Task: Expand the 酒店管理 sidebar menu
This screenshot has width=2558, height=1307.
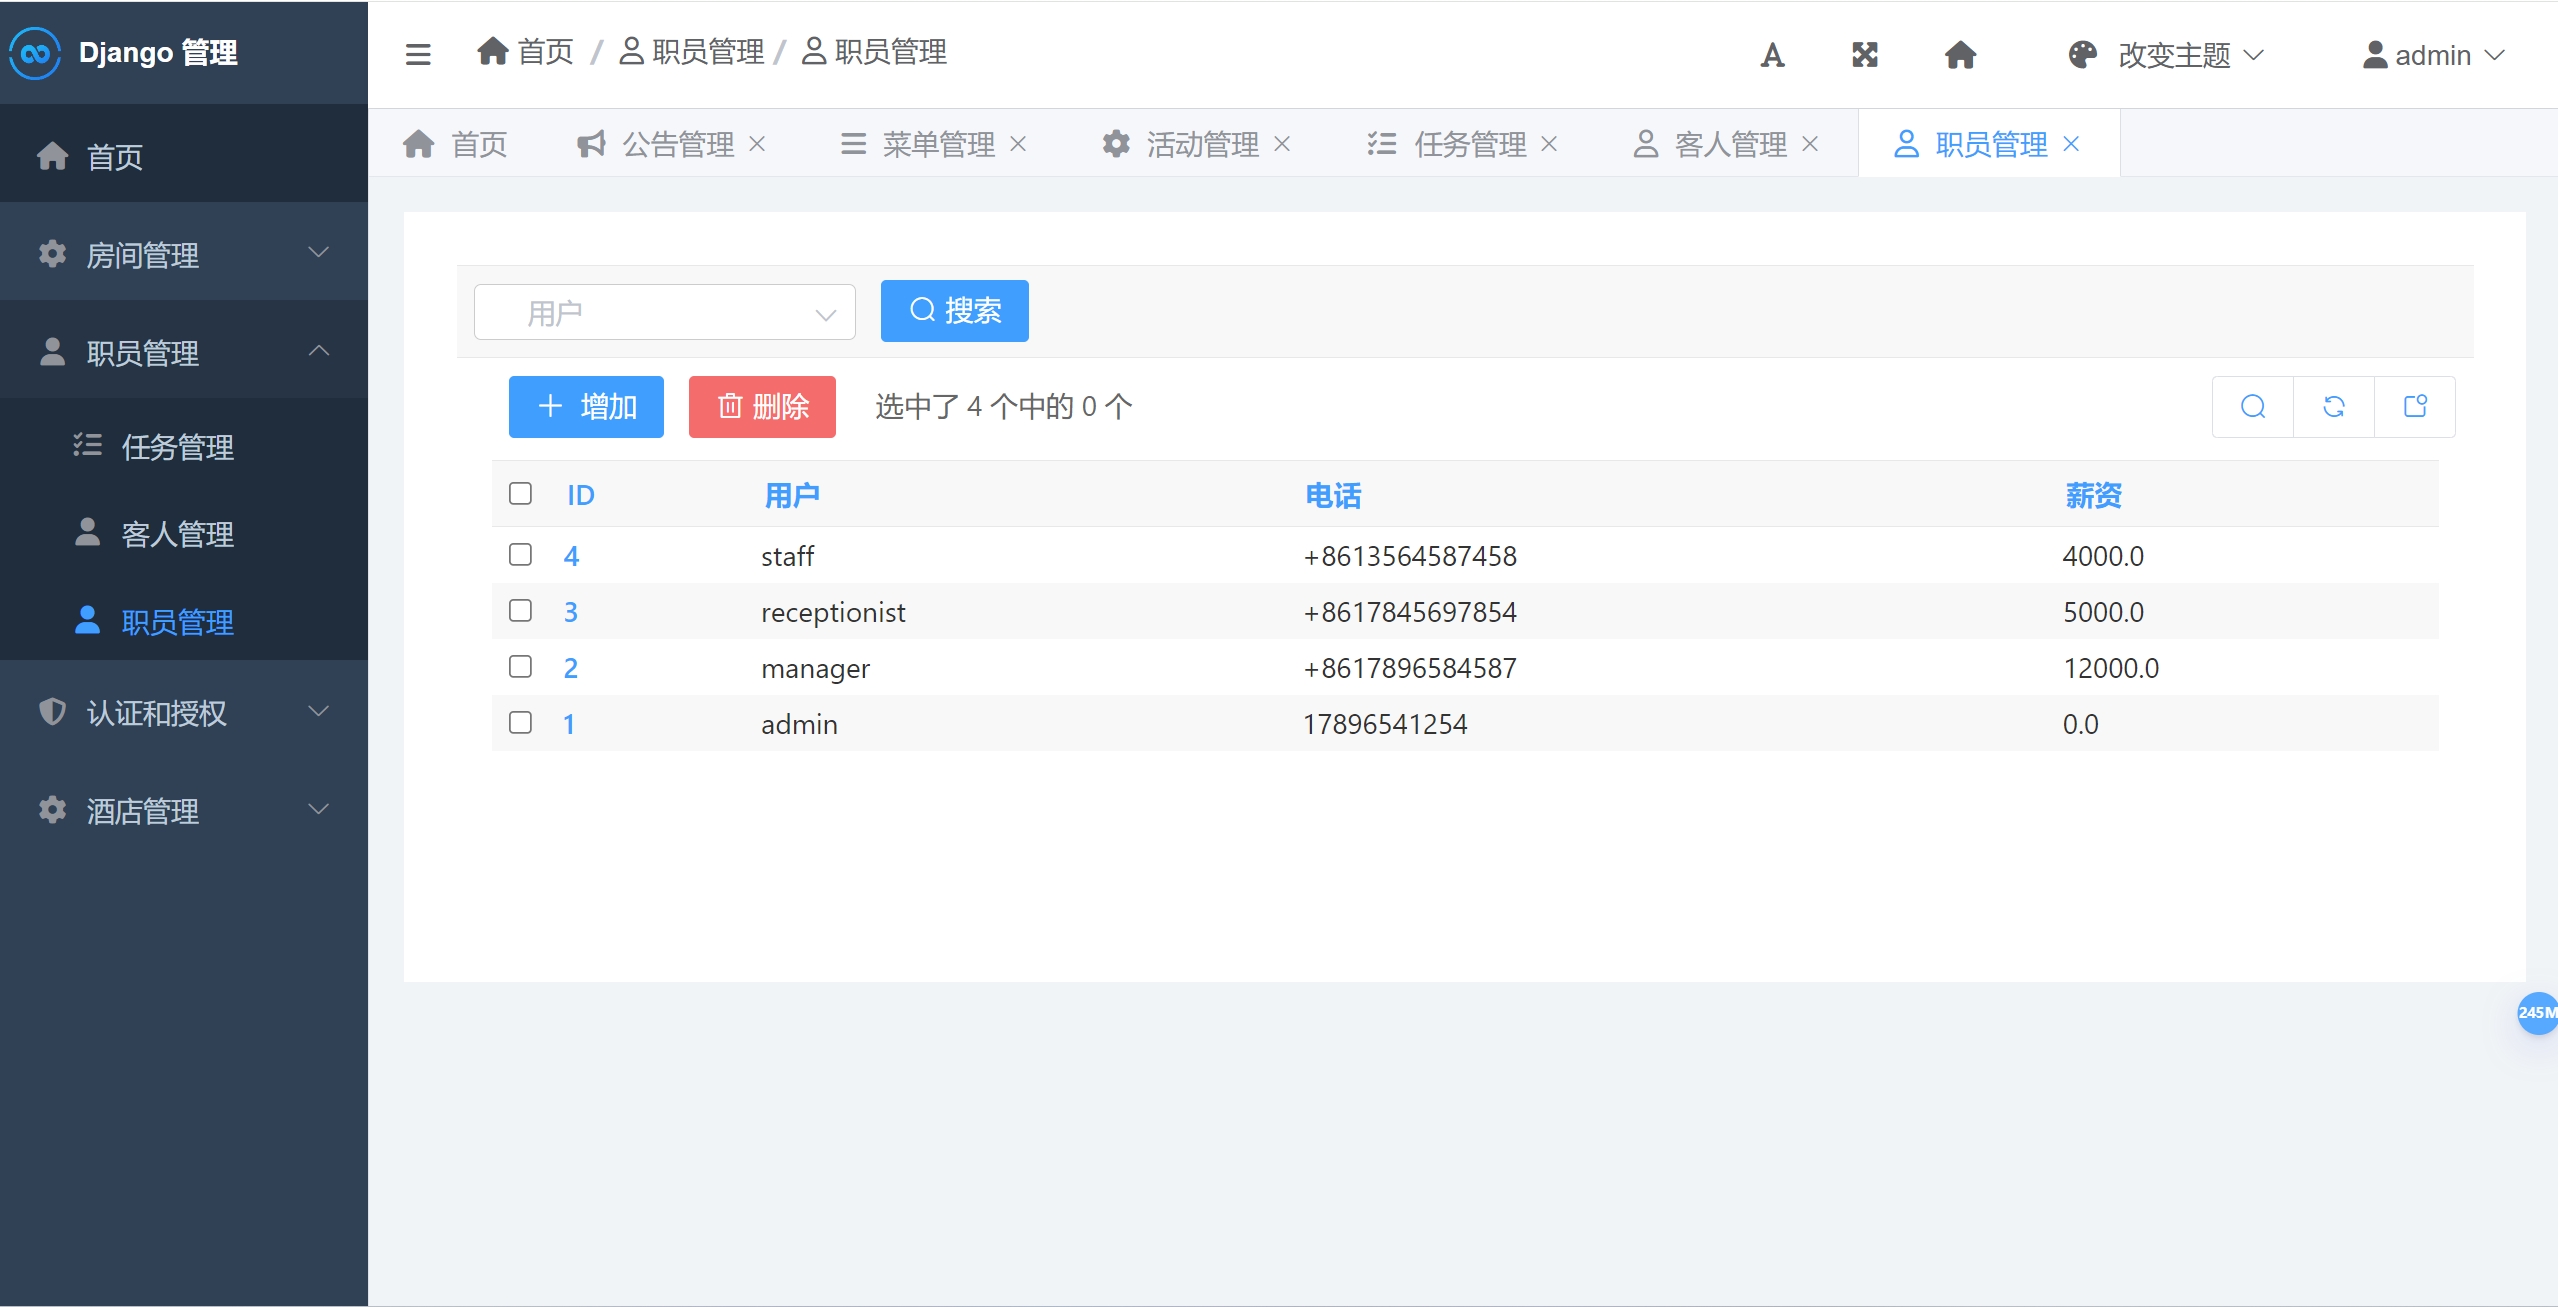Action: coord(184,810)
